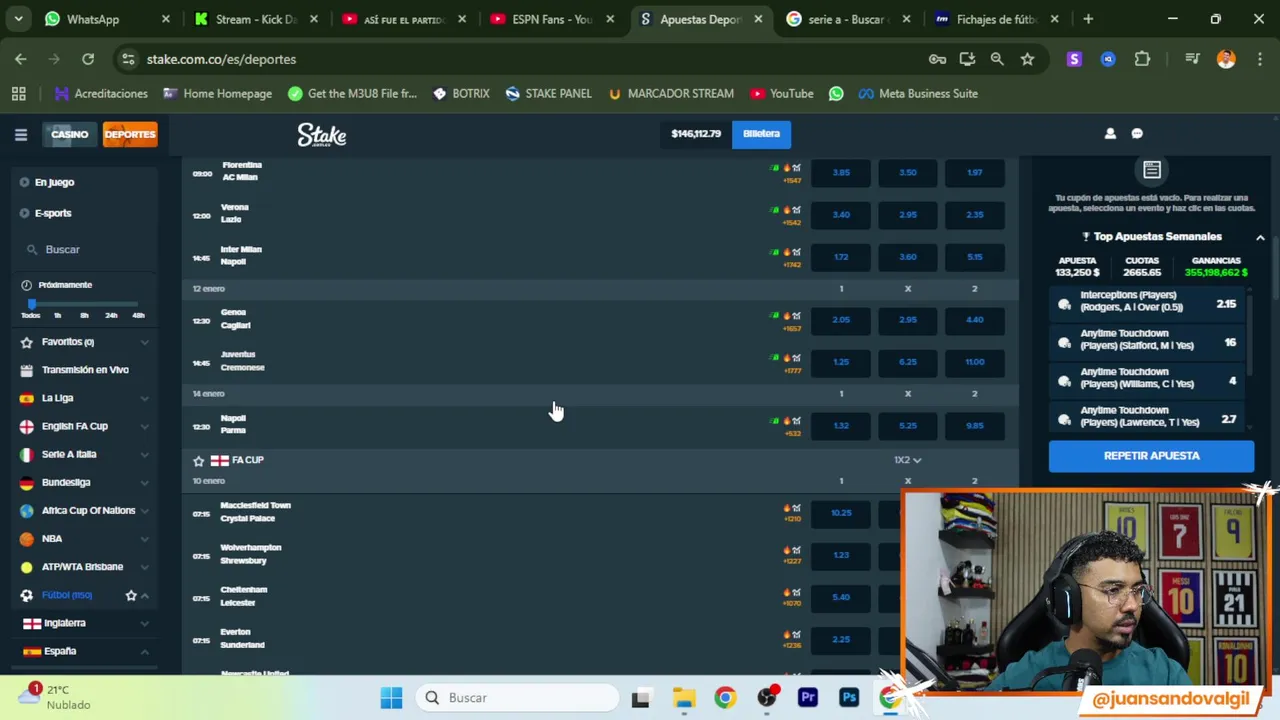Viewport: 1280px width, 720px height.
Task: Click the Stake logo
Action: pos(322,135)
